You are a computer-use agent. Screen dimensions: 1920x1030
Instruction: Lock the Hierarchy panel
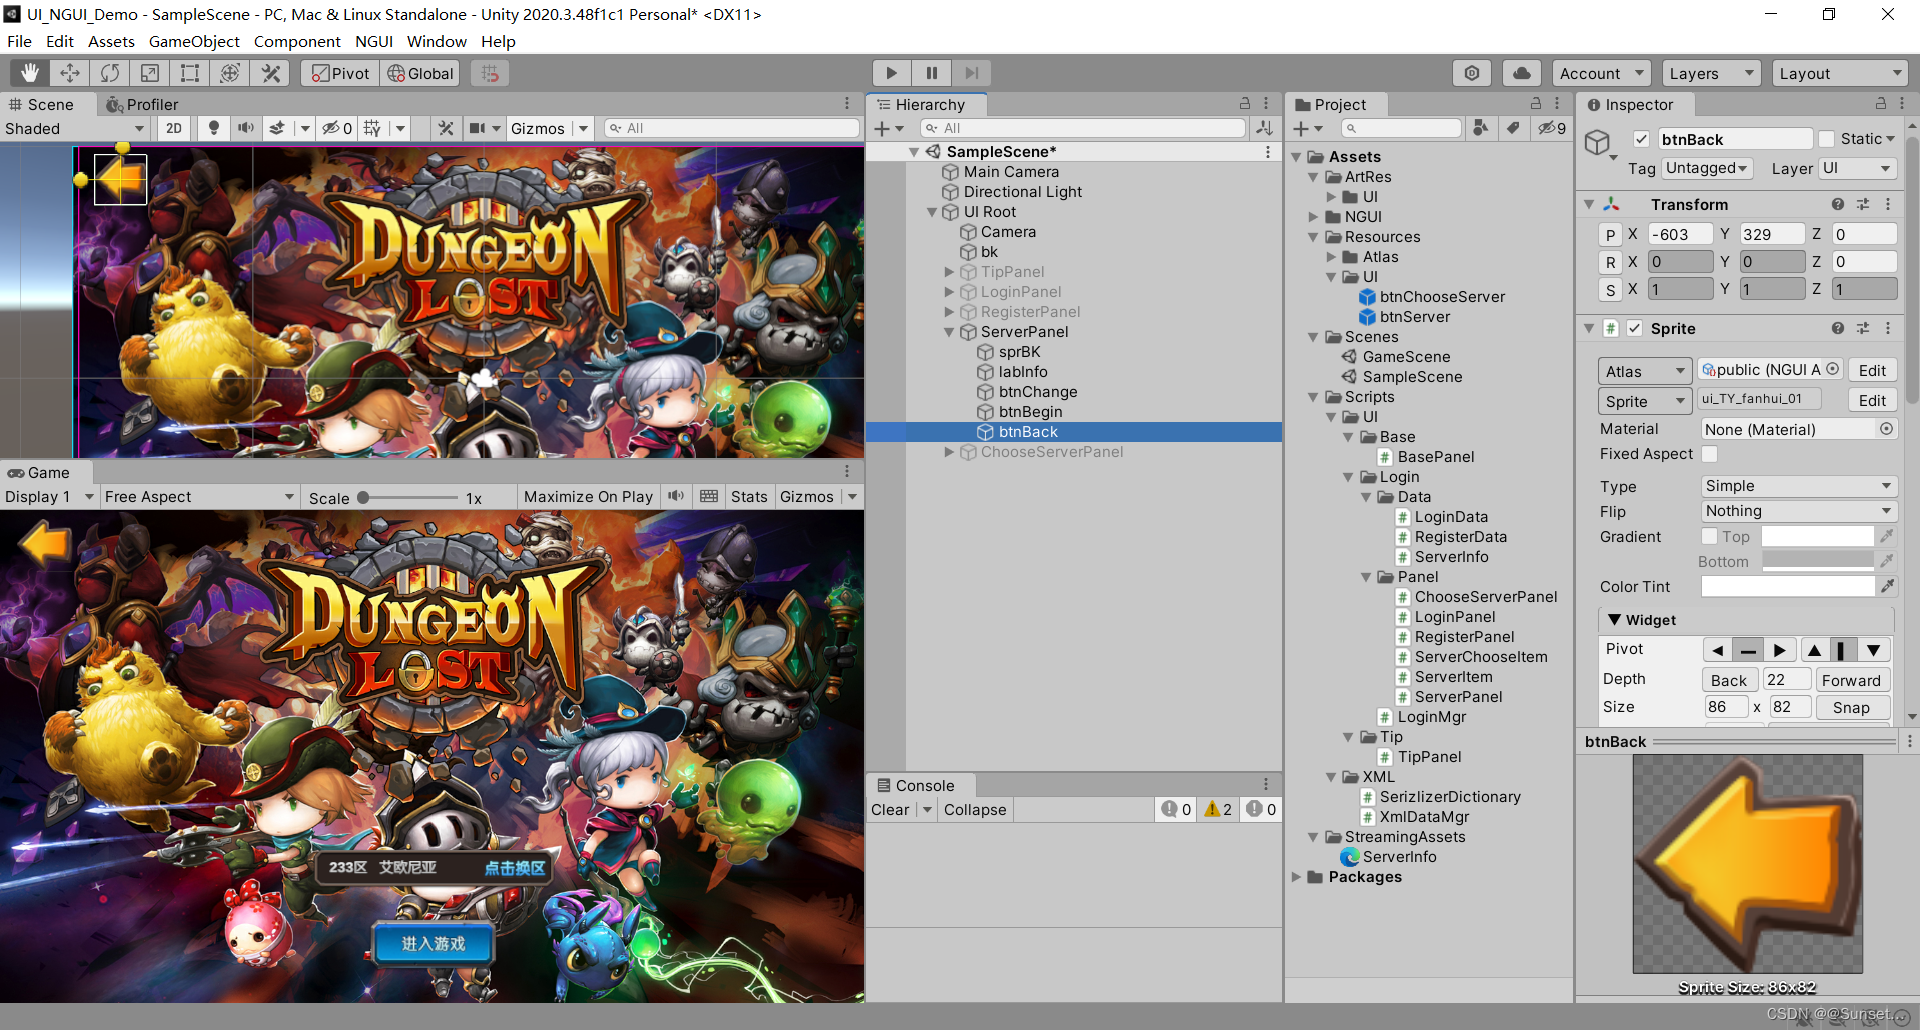coord(1245,104)
